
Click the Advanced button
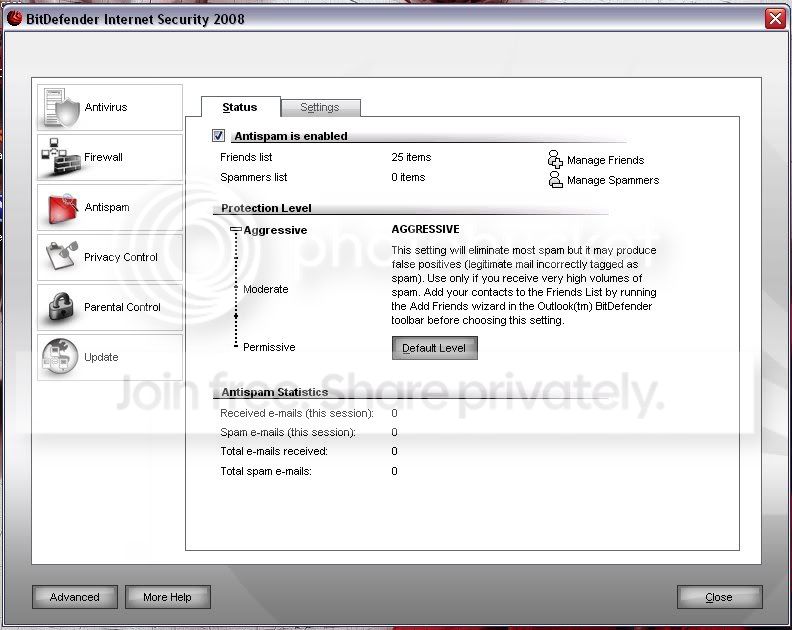click(x=75, y=597)
